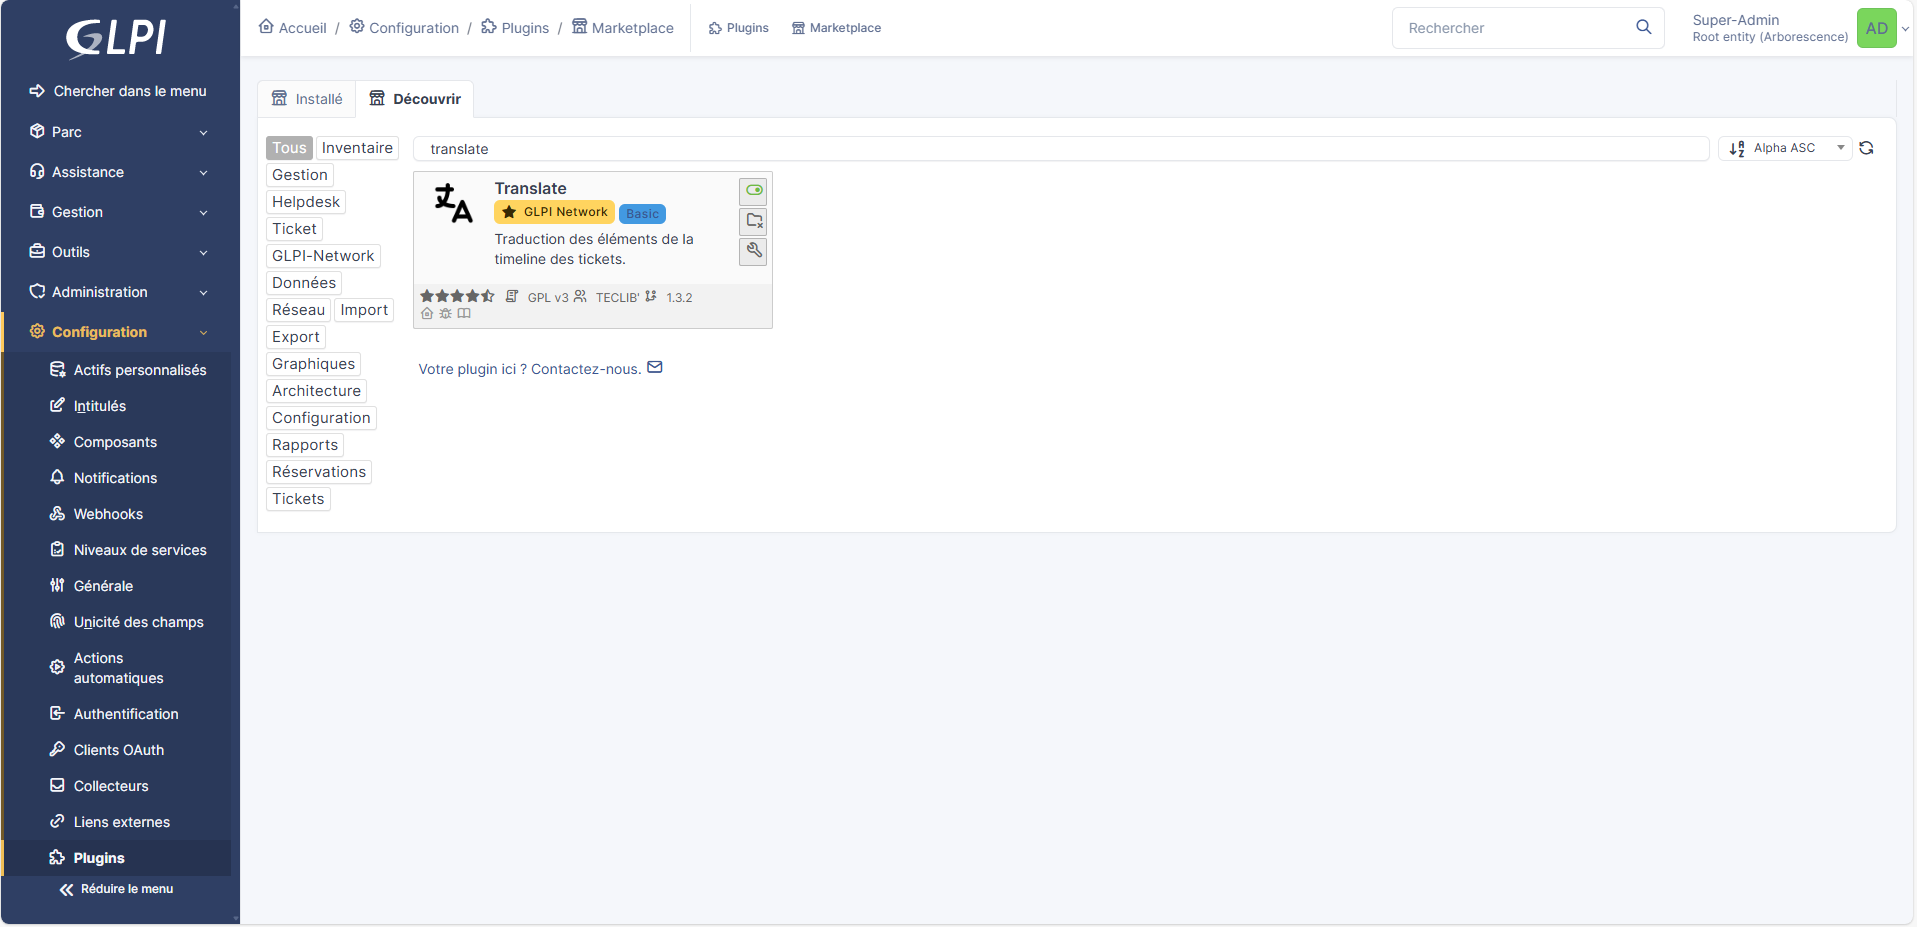Viewport: 1917px width, 927px height.
Task: Expand the Assistance sidebar menu
Action: (119, 172)
